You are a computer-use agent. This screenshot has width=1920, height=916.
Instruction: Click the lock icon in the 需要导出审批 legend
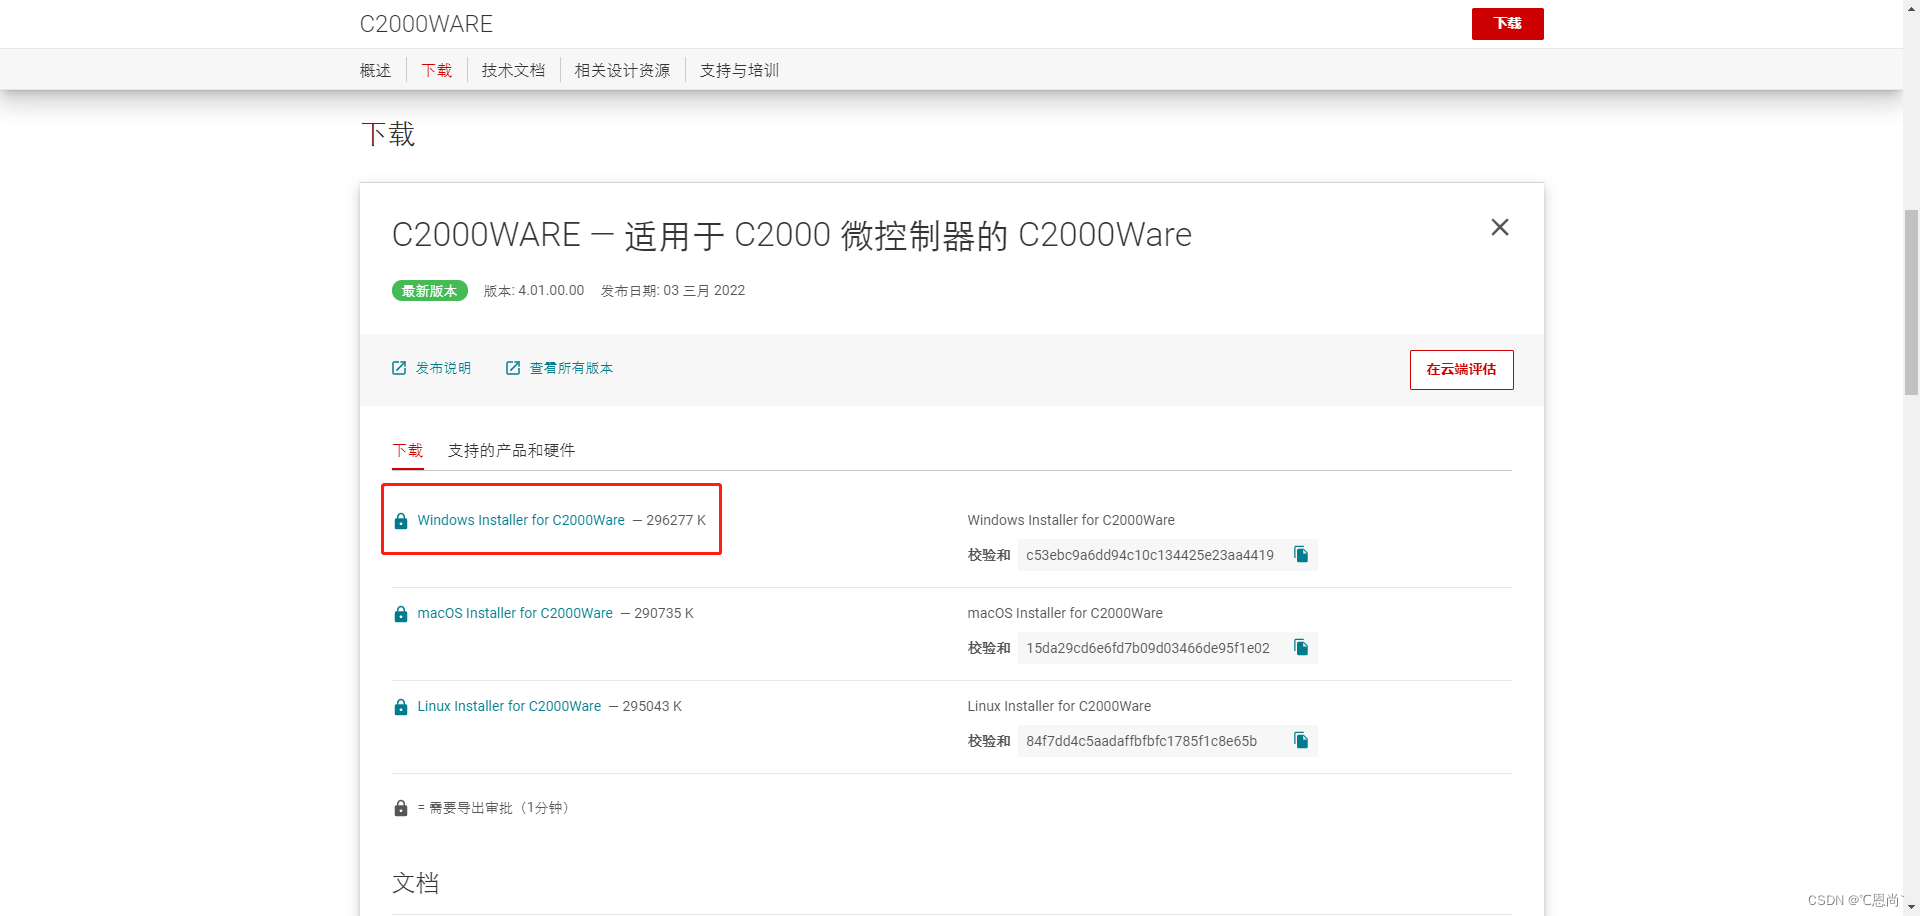401,808
